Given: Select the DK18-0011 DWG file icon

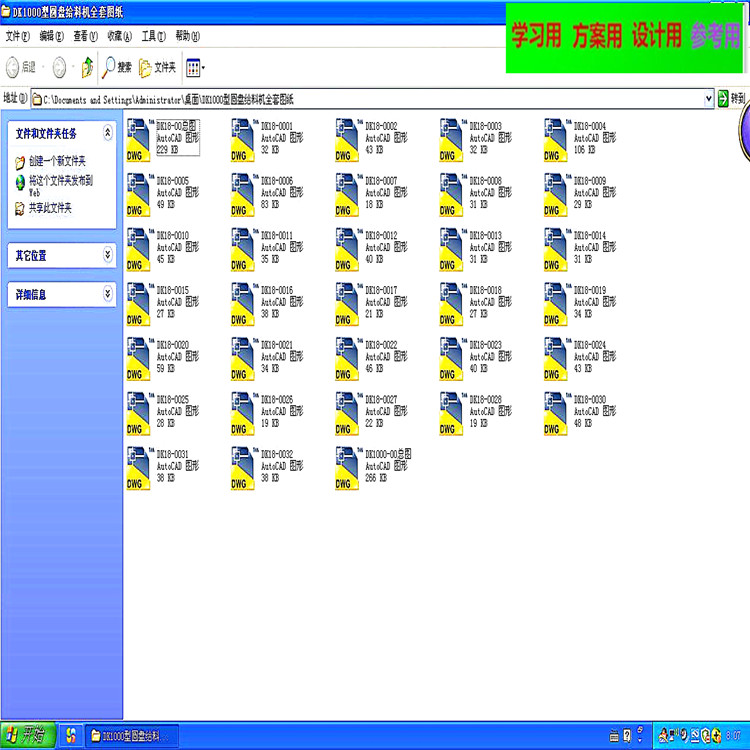Looking at the screenshot, I should [243, 249].
